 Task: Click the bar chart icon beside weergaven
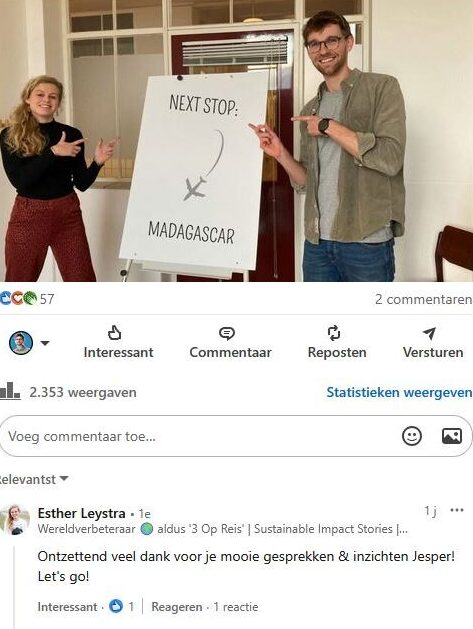click(10, 391)
